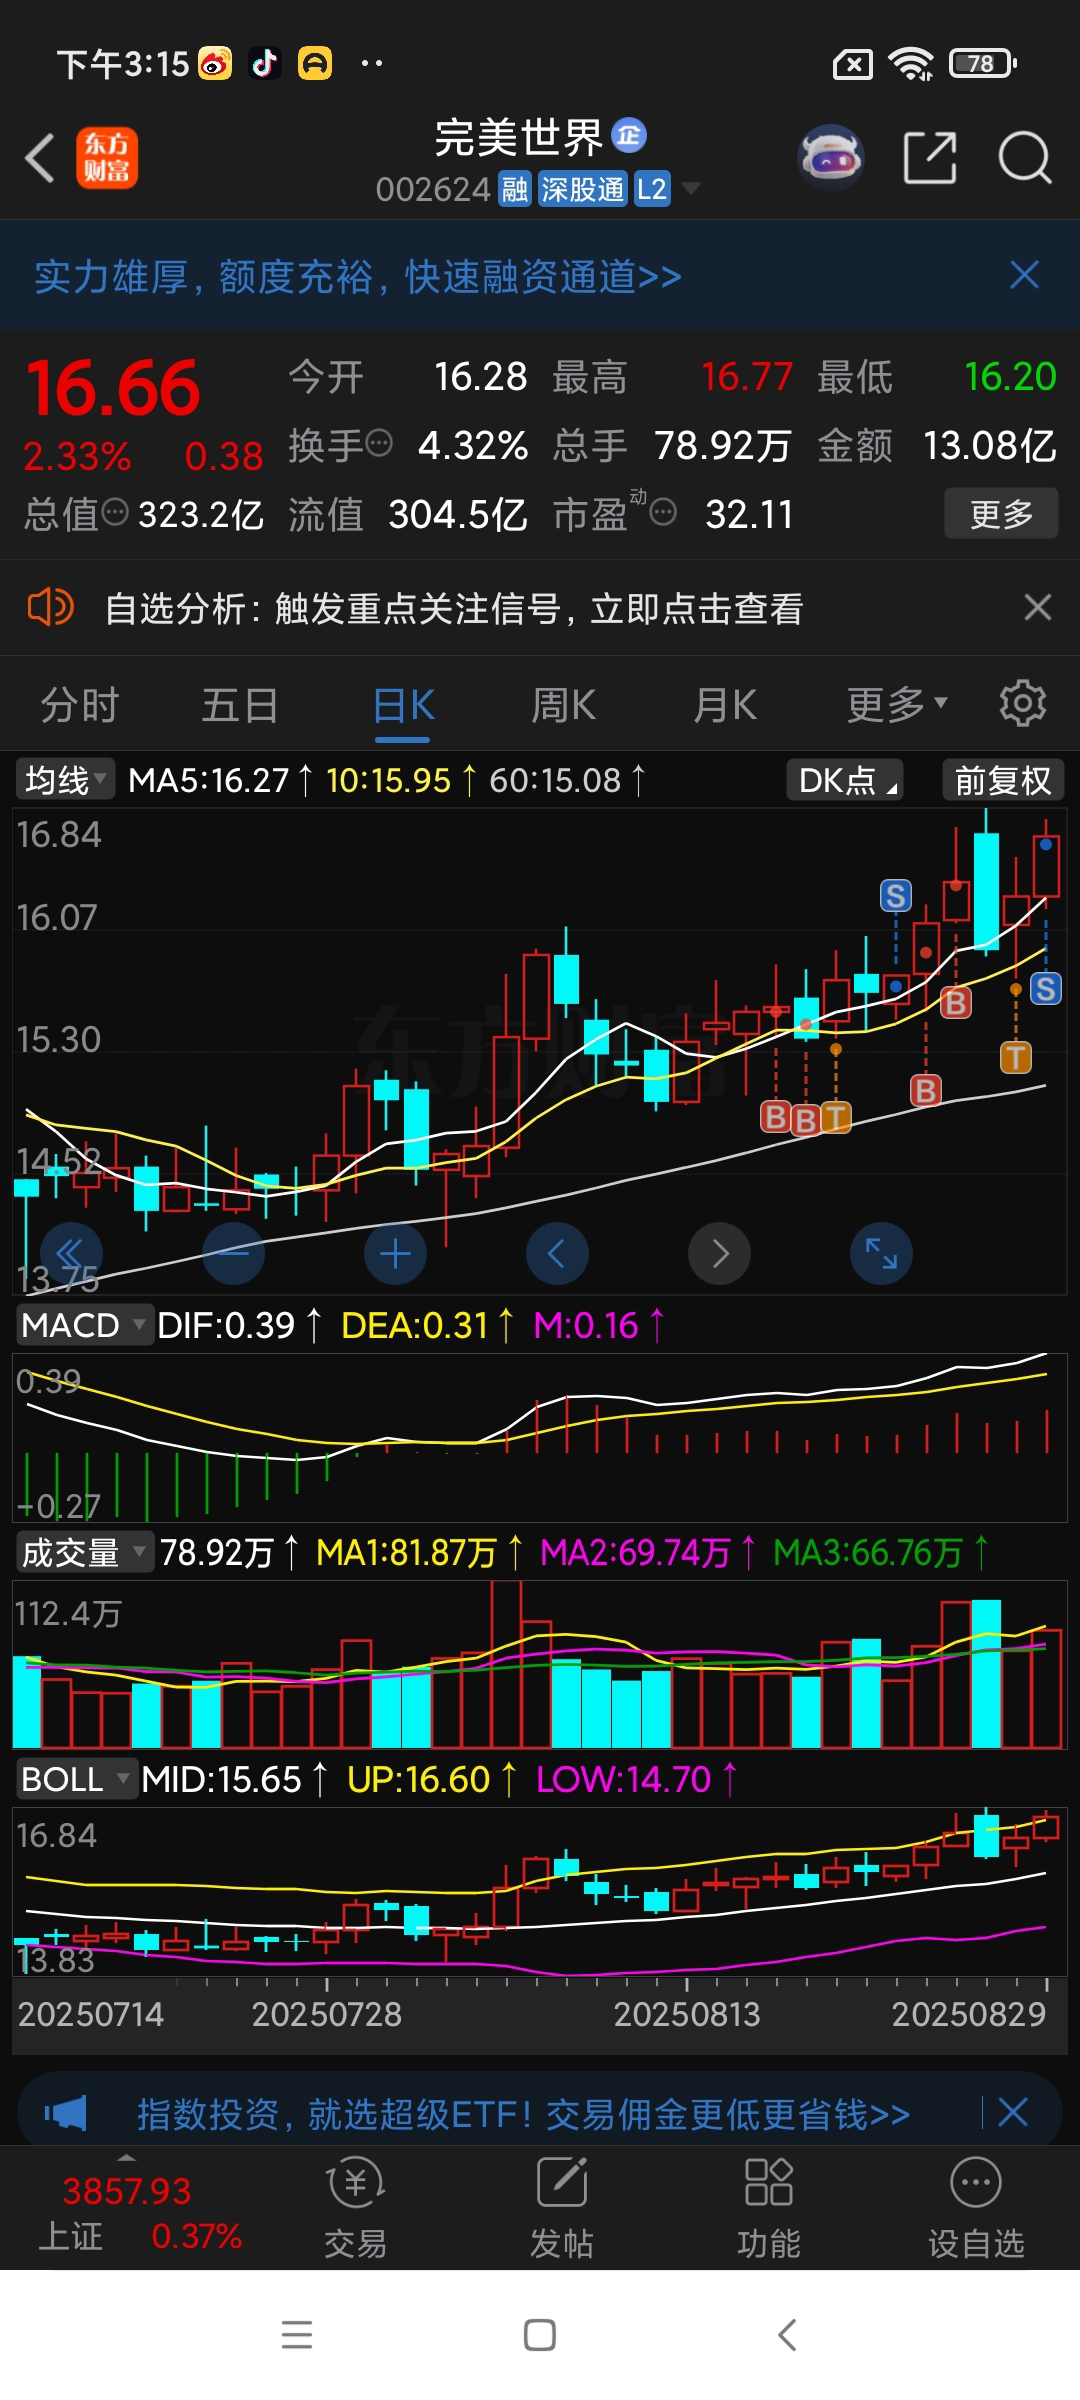1080x2400 pixels.
Task: Tap the upper S sell marker
Action: (896, 895)
